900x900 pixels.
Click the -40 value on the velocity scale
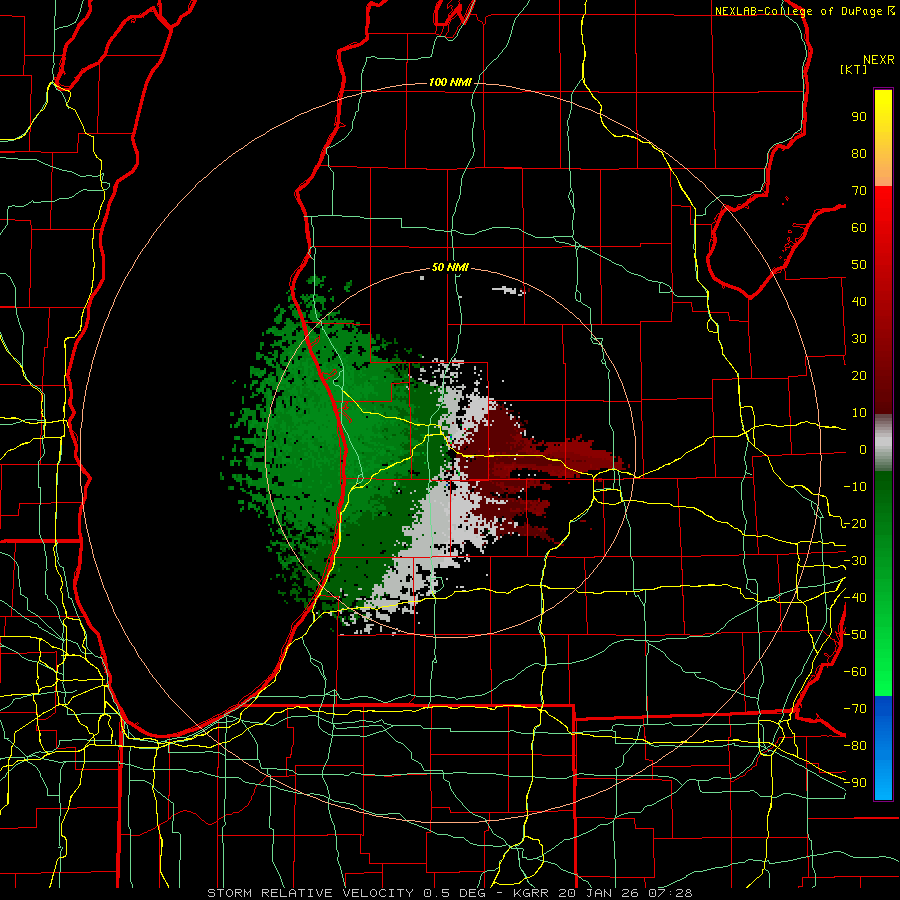tap(855, 598)
